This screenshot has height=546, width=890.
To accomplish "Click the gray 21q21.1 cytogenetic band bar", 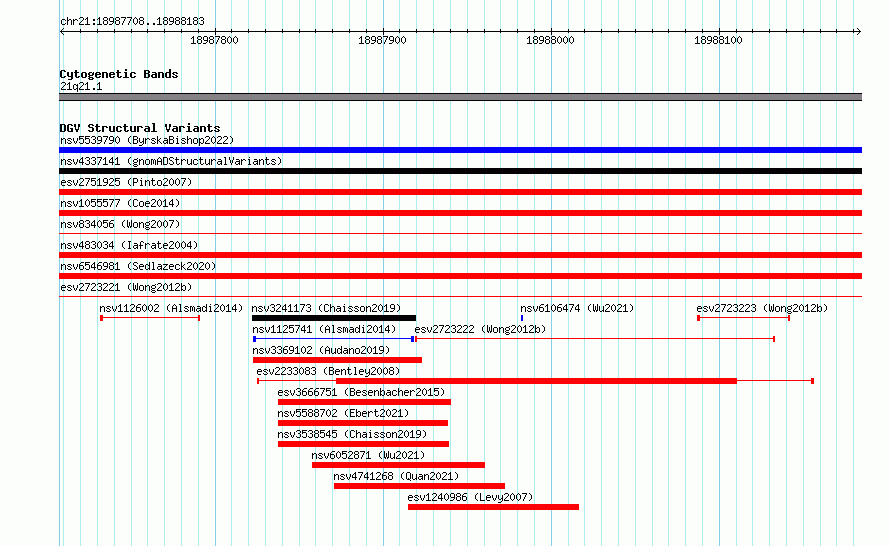I will (x=460, y=97).
